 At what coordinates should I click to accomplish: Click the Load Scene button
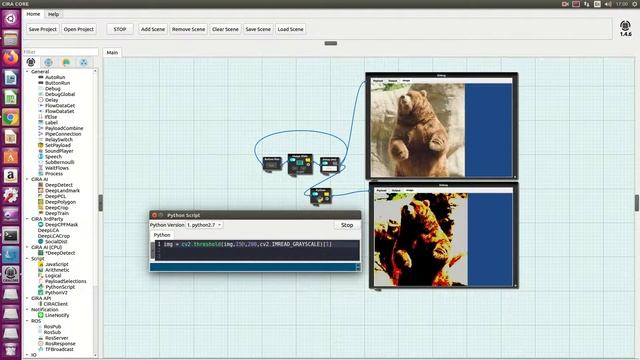coord(290,29)
